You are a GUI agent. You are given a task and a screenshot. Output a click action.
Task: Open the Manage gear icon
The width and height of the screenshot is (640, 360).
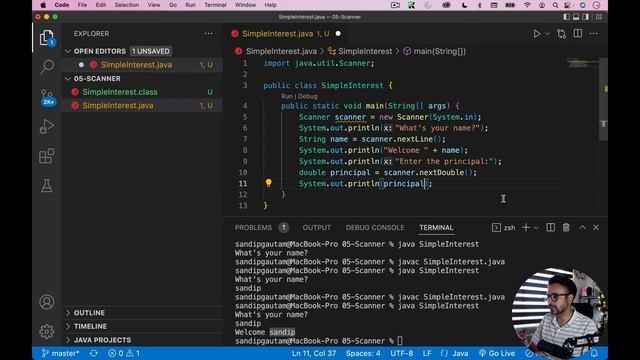(47, 331)
